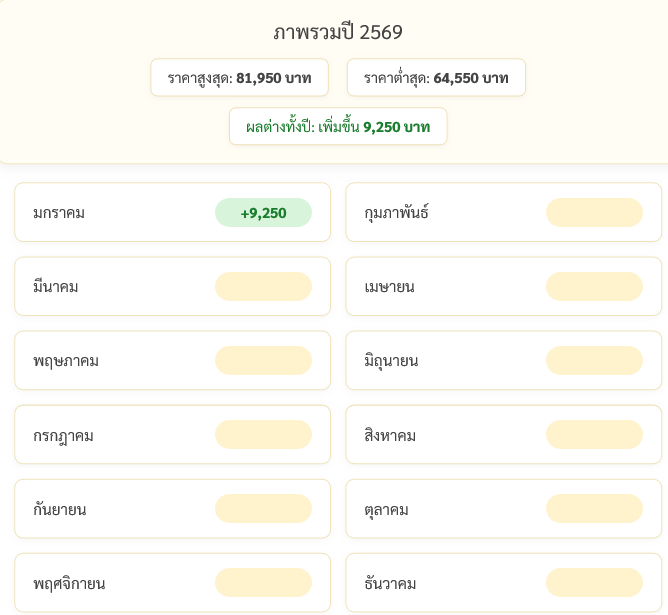Click the ราคาสูงสุด 81,950 บาท chip
668x615 pixels.
tap(239, 78)
